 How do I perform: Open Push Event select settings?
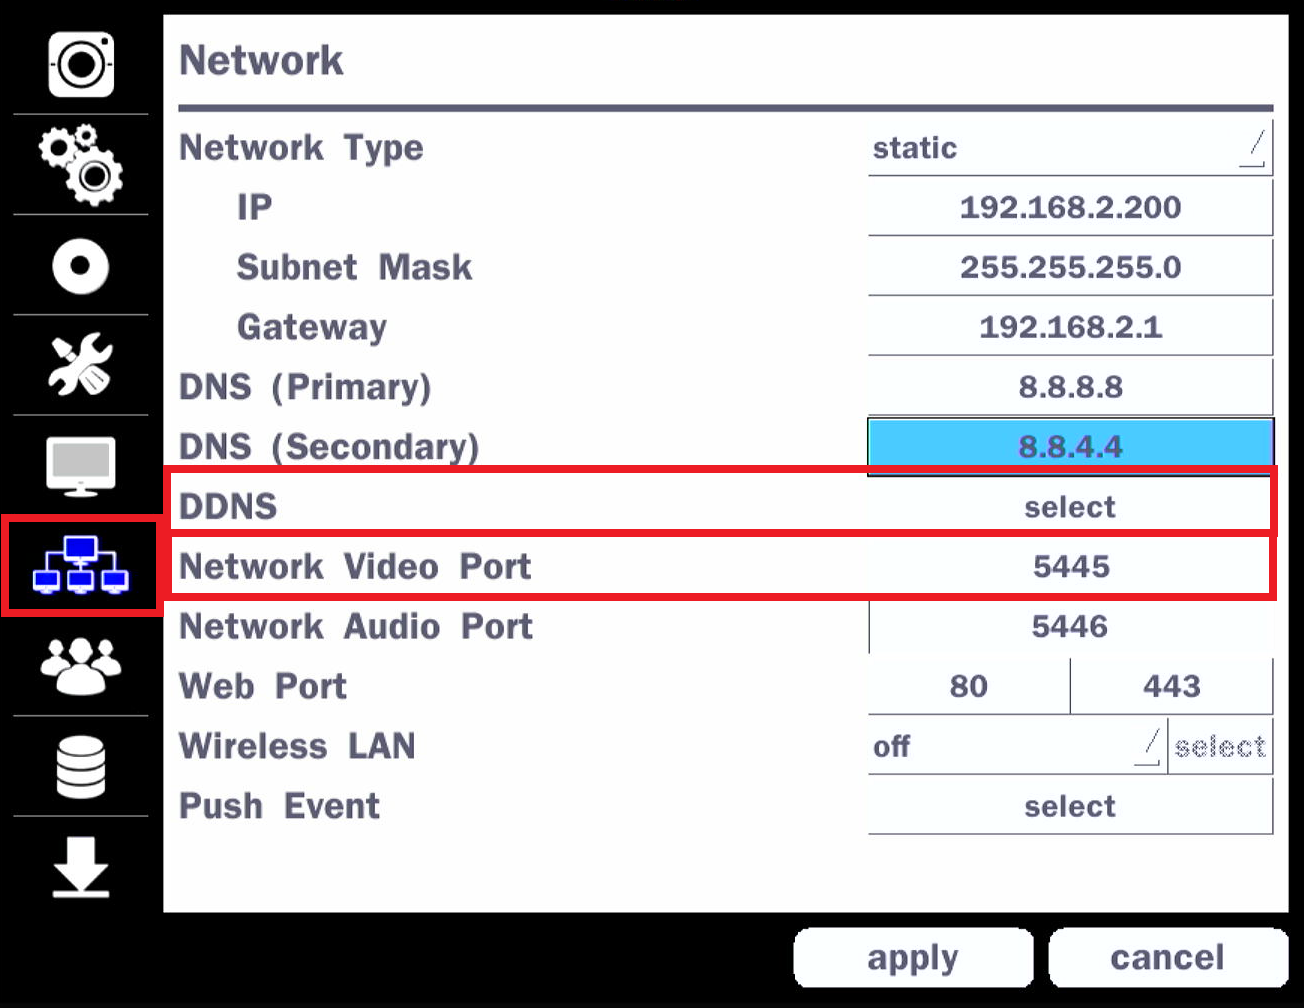click(1068, 806)
